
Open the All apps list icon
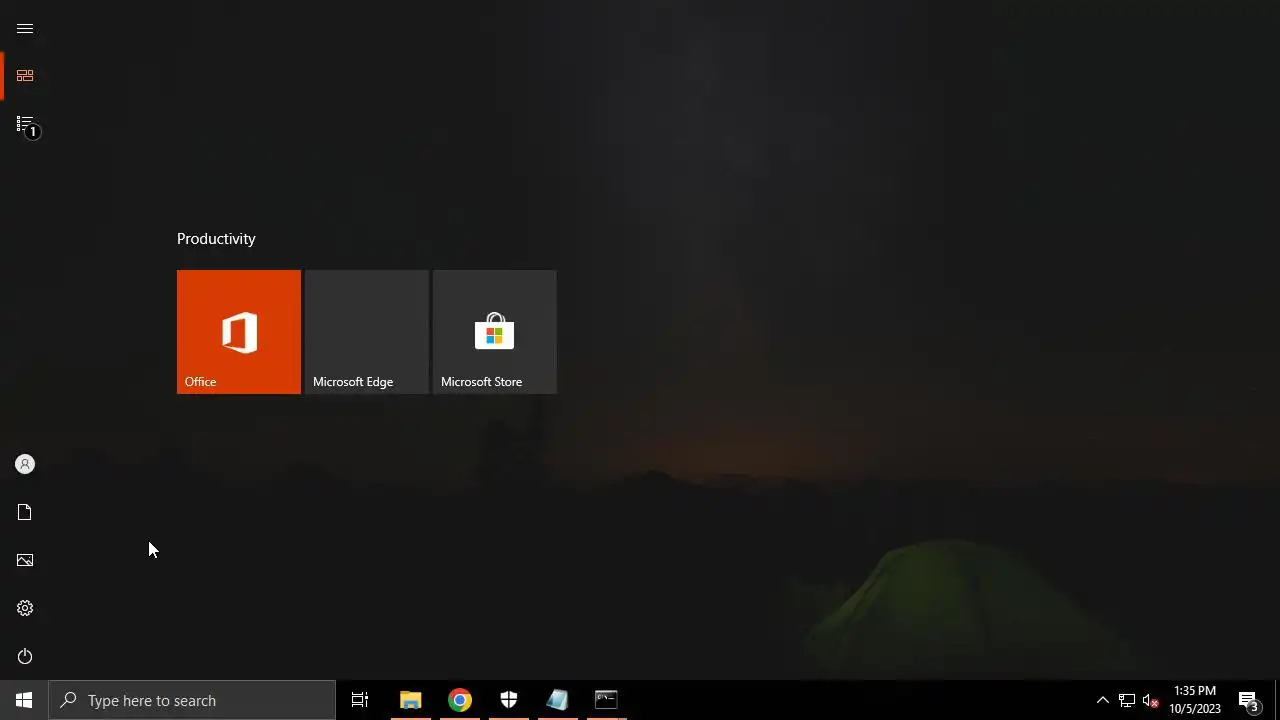(x=25, y=124)
